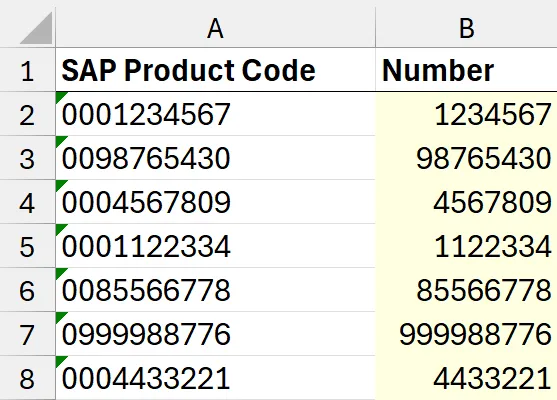Select row 7 header
This screenshot has height=400, width=557.
pyautogui.click(x=27, y=334)
